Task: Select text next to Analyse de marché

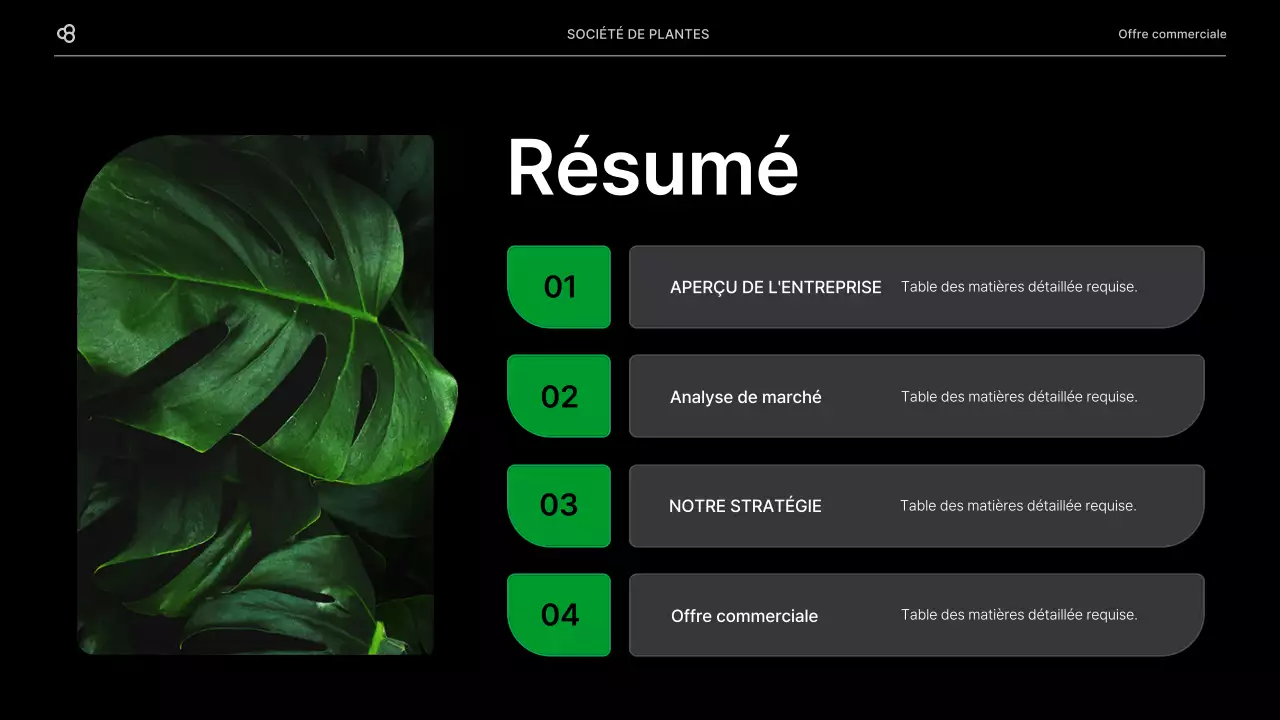Action: click(x=1019, y=396)
